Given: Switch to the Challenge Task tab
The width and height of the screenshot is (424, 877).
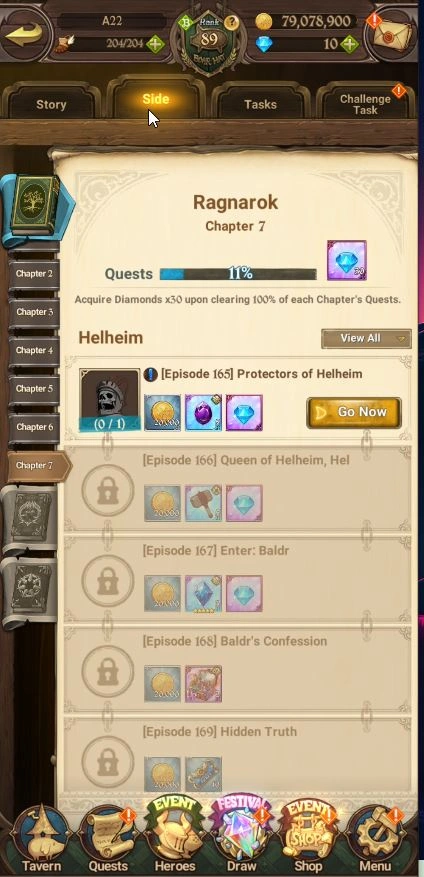Looking at the screenshot, I should (365, 104).
